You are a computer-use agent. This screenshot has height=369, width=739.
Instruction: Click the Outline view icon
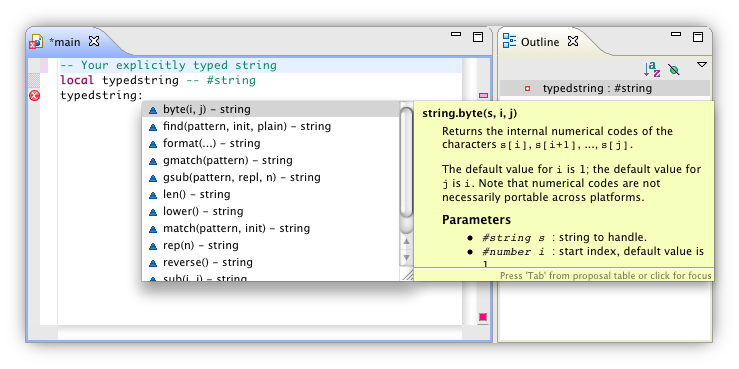pyautogui.click(x=509, y=41)
